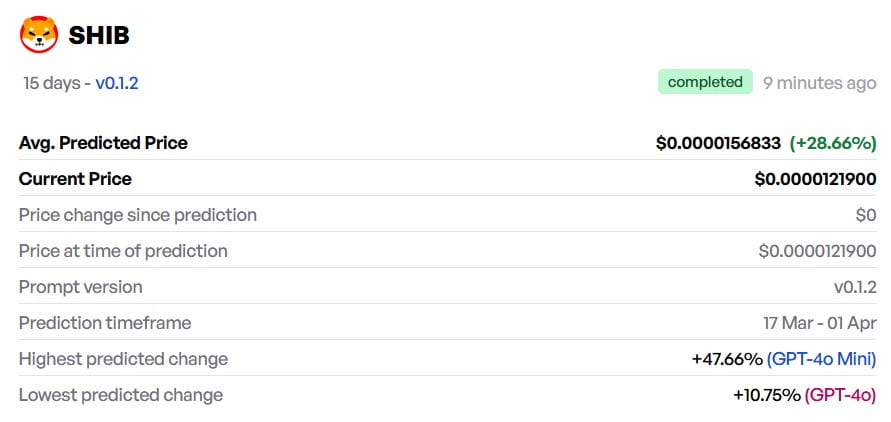Click the +10.75% lowest change value
The image size is (891, 422).
767,395
